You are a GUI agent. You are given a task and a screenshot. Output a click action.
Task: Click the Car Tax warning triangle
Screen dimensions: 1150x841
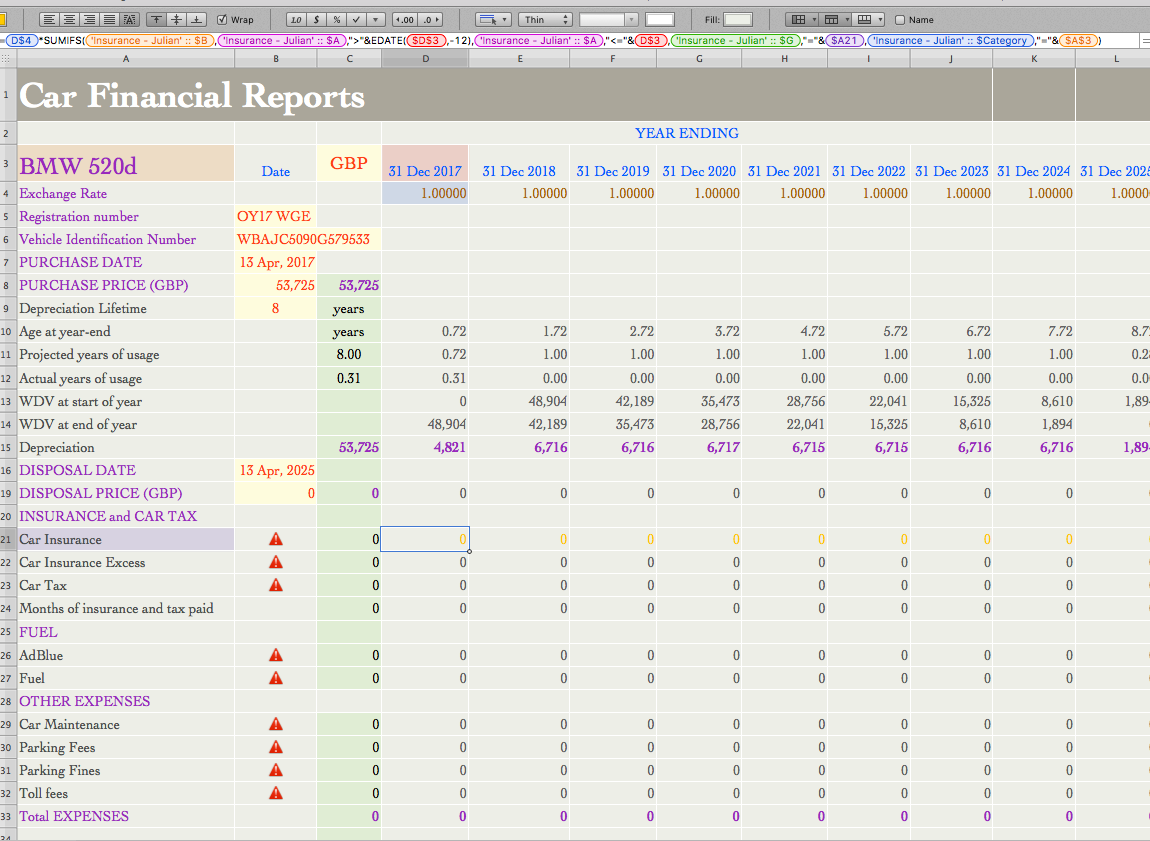[x=276, y=585]
